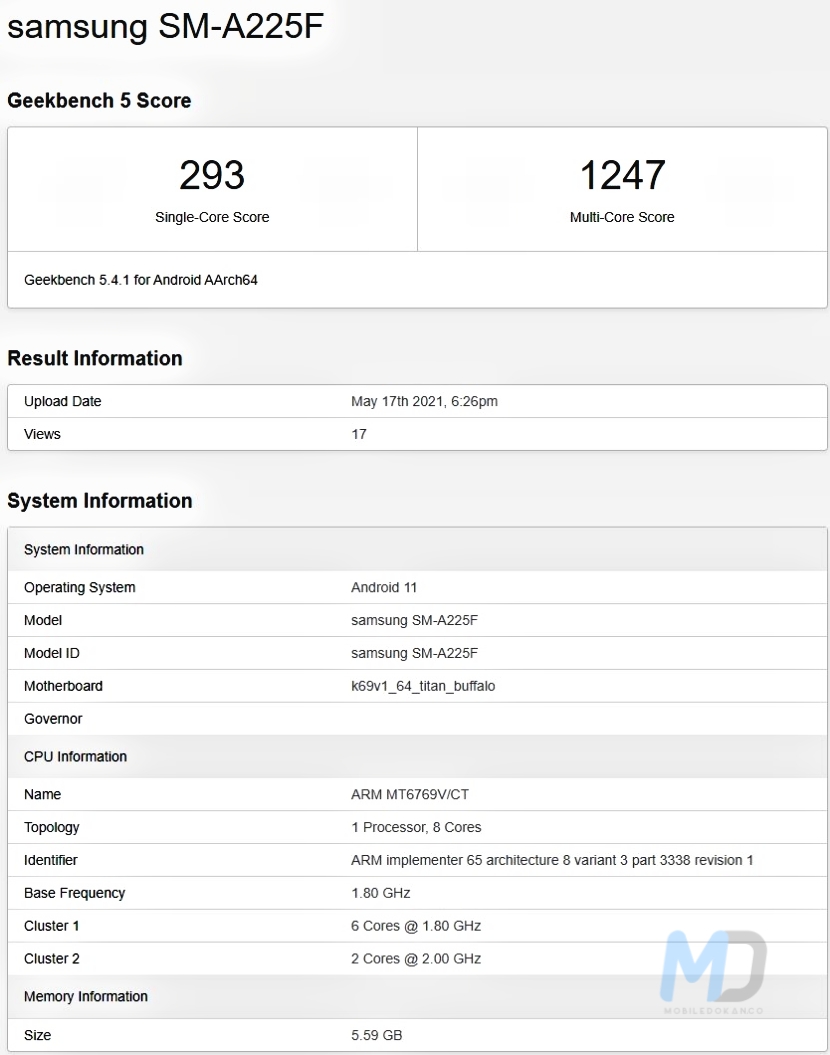Click the Model ID row value

pyautogui.click(x=414, y=653)
